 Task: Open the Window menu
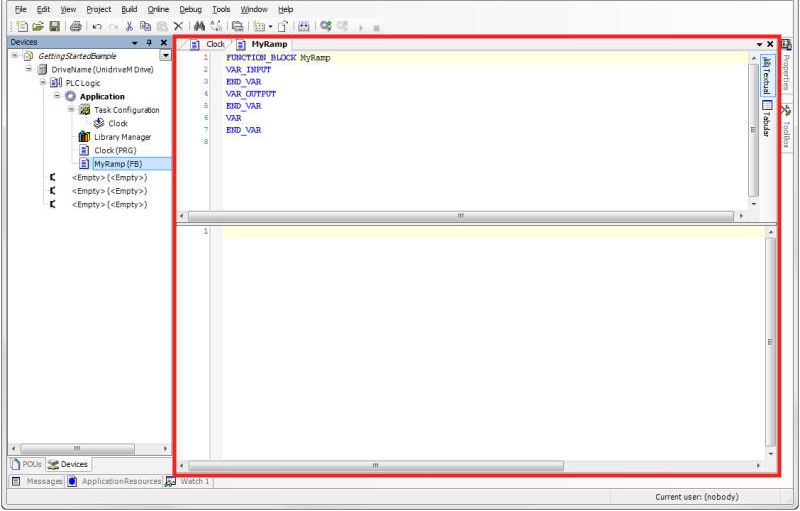[254, 9]
